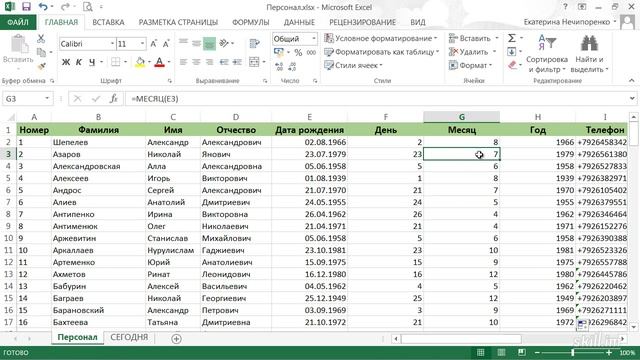Open Найти и выделить dropdown
640x360 pixels.
click(589, 54)
